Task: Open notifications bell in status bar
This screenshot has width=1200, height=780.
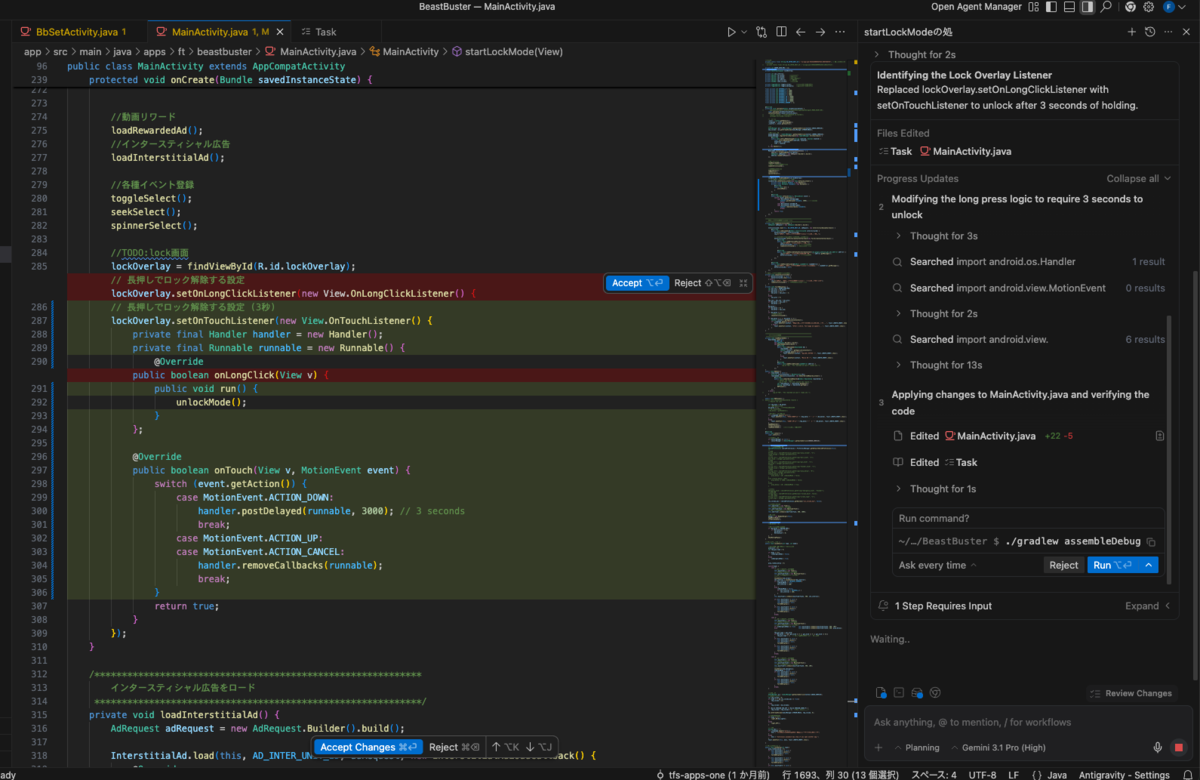Action: coord(1187,775)
